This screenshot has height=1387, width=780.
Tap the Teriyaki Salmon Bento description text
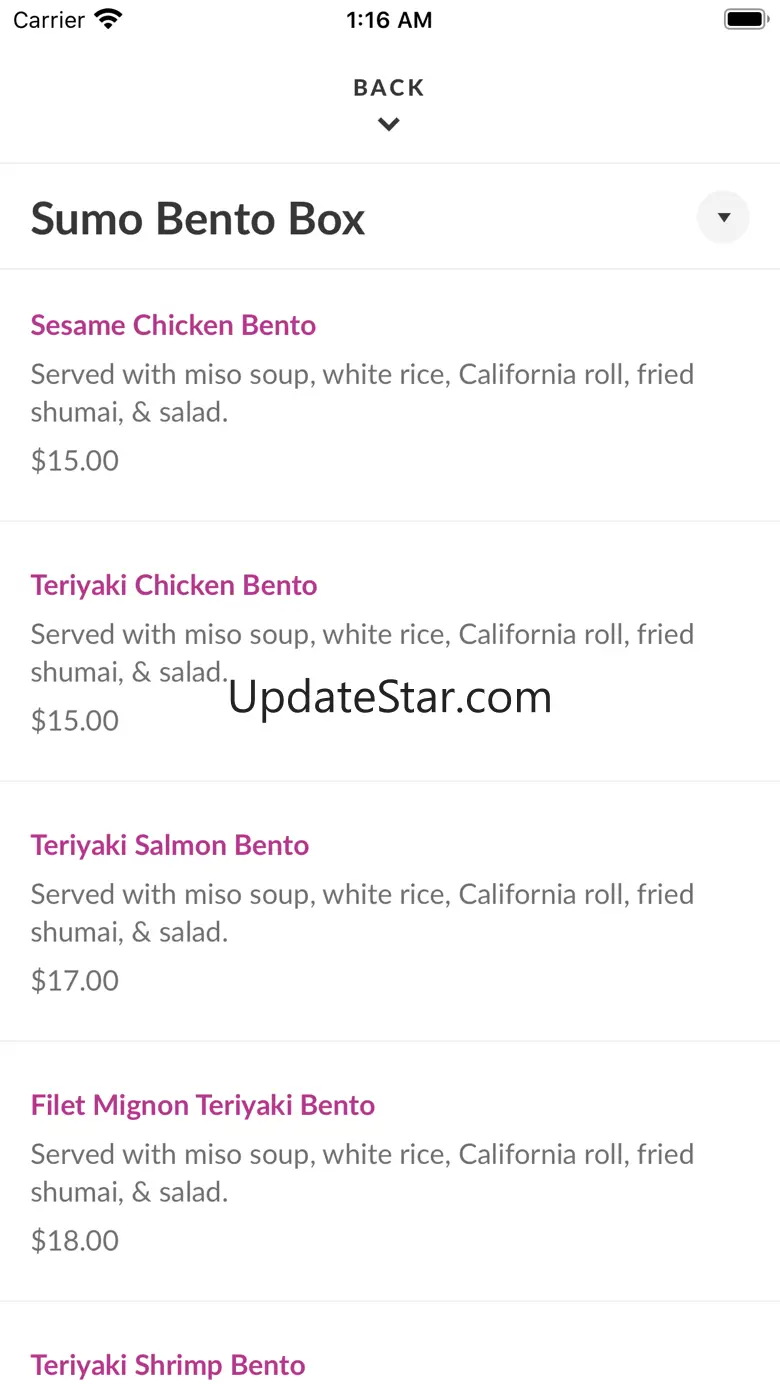(x=362, y=913)
